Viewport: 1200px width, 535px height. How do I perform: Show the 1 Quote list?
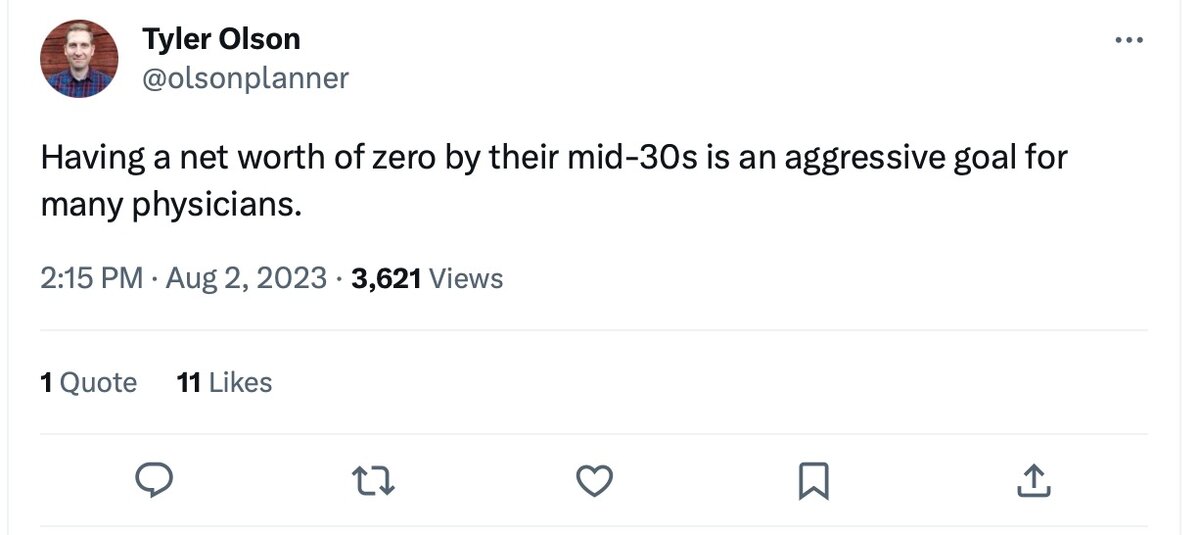point(89,382)
